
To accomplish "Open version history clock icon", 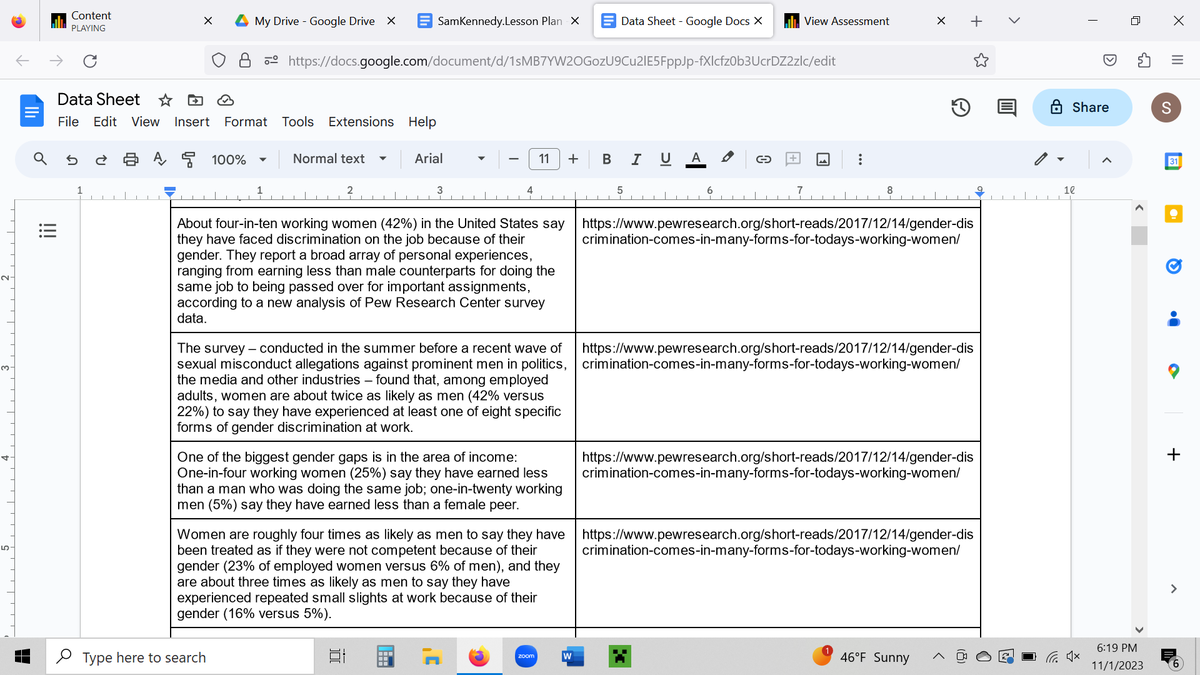I will [x=962, y=108].
